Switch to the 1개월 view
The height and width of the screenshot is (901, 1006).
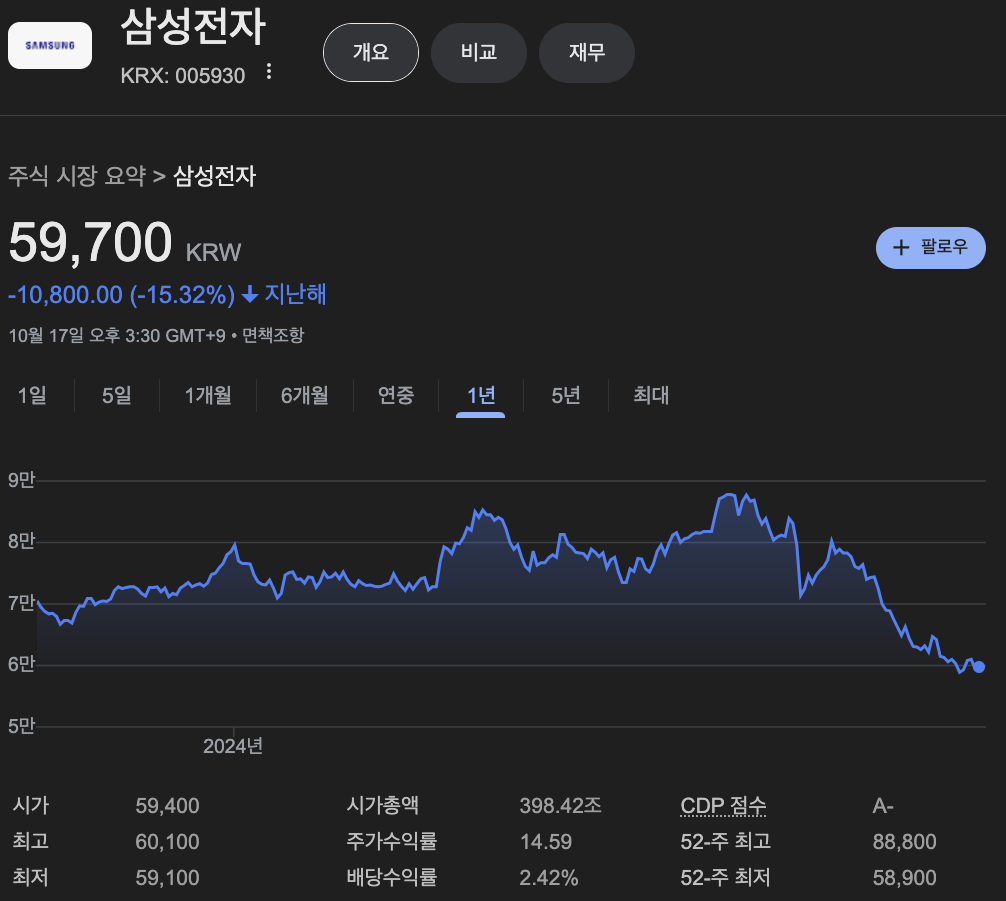tap(207, 396)
